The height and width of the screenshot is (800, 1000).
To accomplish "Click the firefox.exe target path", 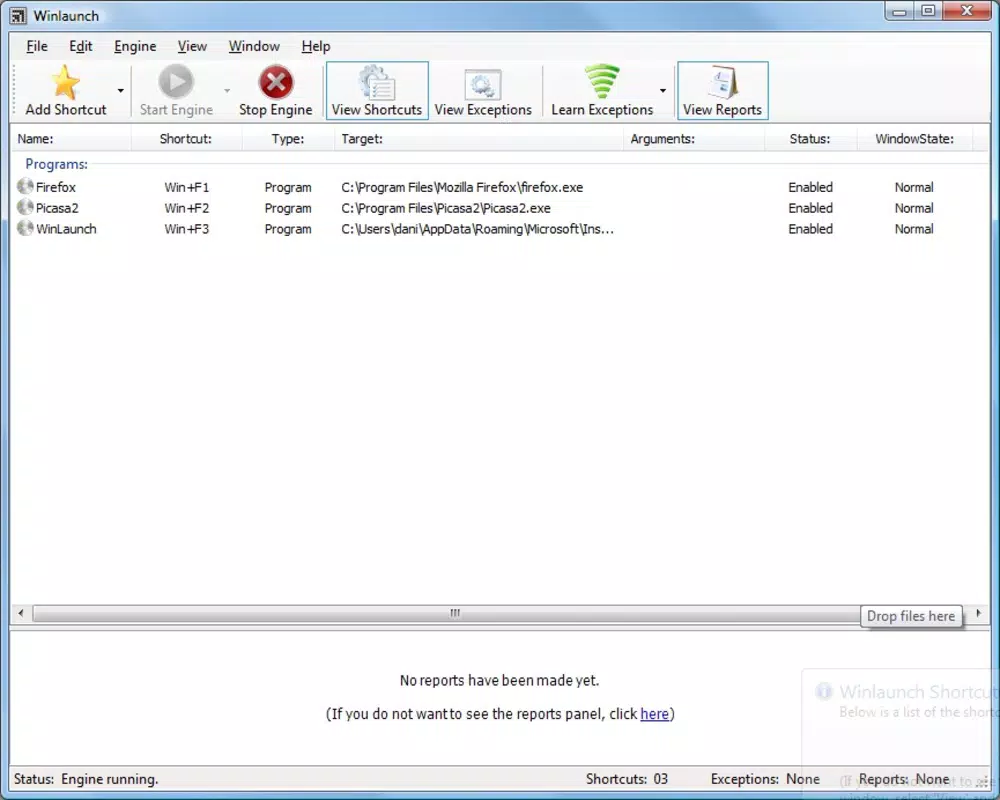I will [x=462, y=187].
